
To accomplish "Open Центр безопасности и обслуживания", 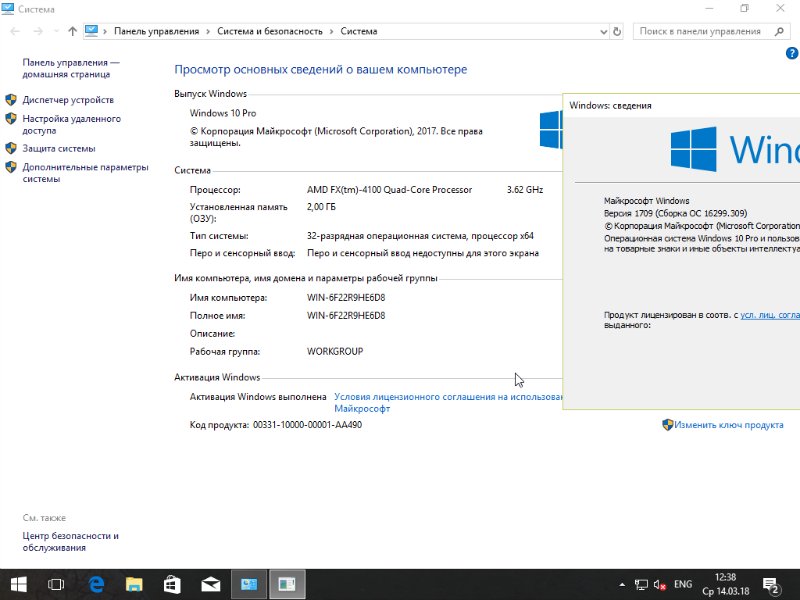I will (70, 541).
